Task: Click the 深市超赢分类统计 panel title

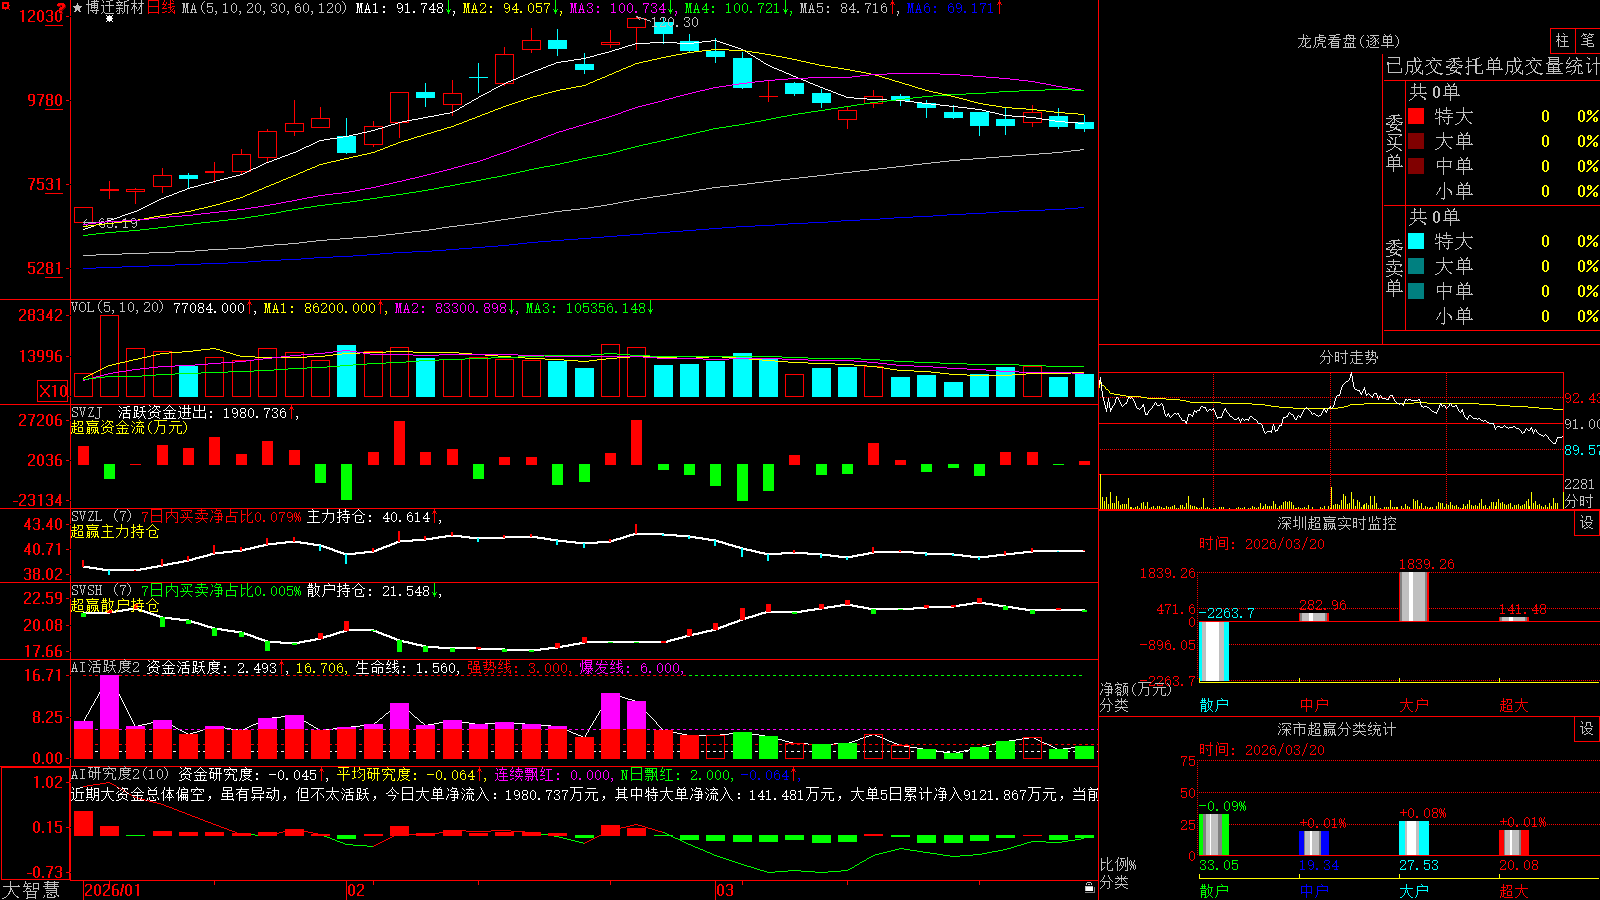Action: [1337, 729]
